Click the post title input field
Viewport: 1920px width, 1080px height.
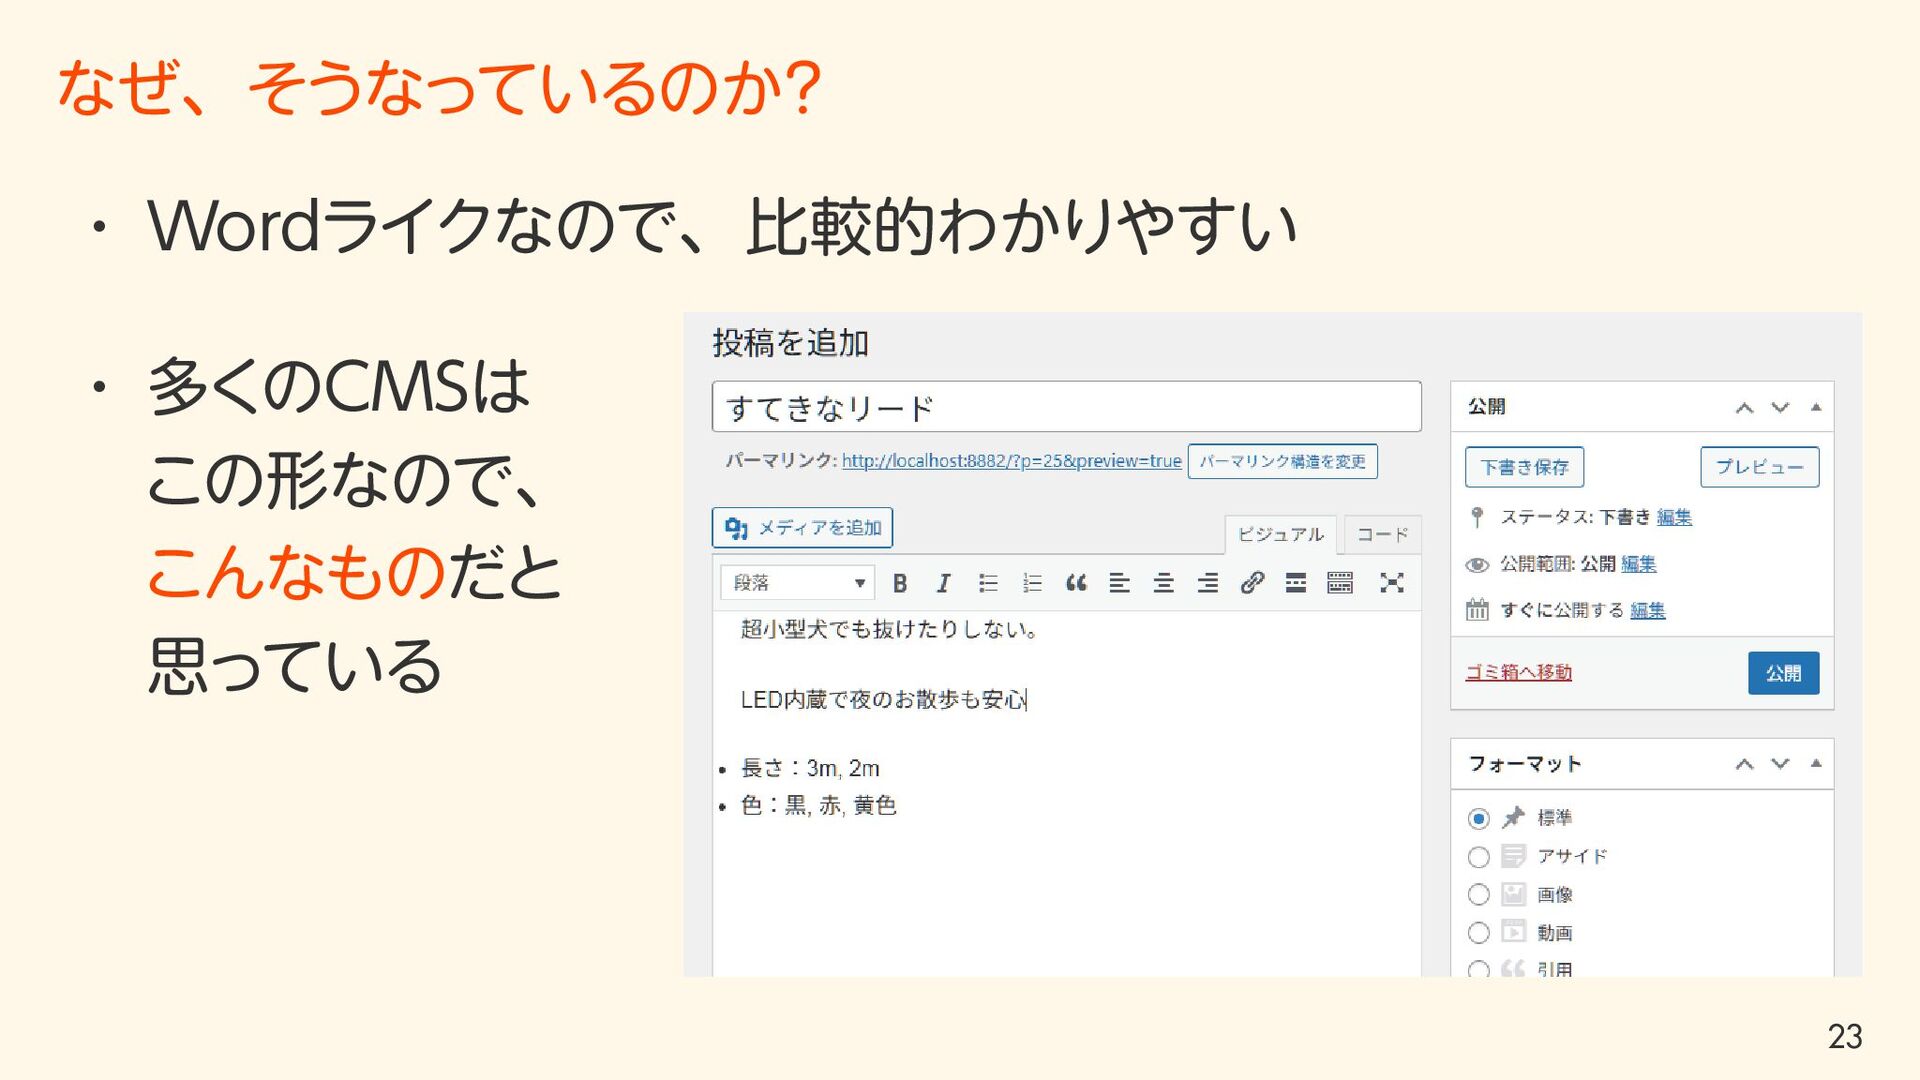(x=1066, y=407)
